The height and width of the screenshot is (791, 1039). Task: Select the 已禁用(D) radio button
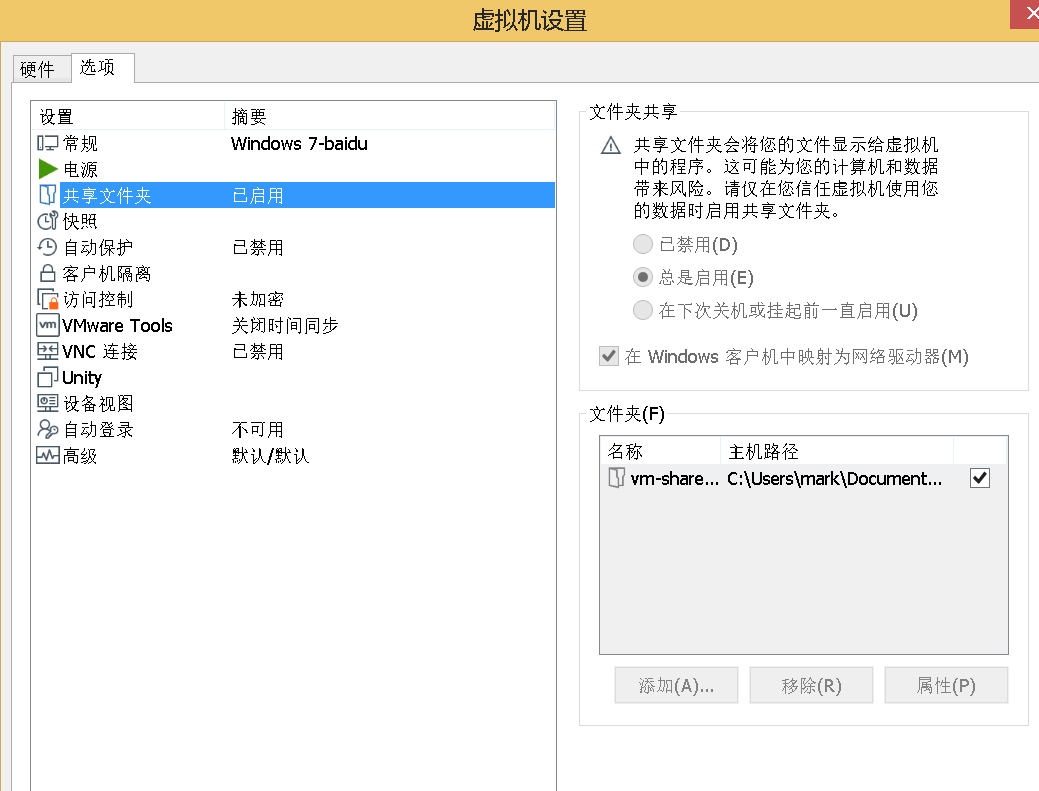click(x=643, y=244)
